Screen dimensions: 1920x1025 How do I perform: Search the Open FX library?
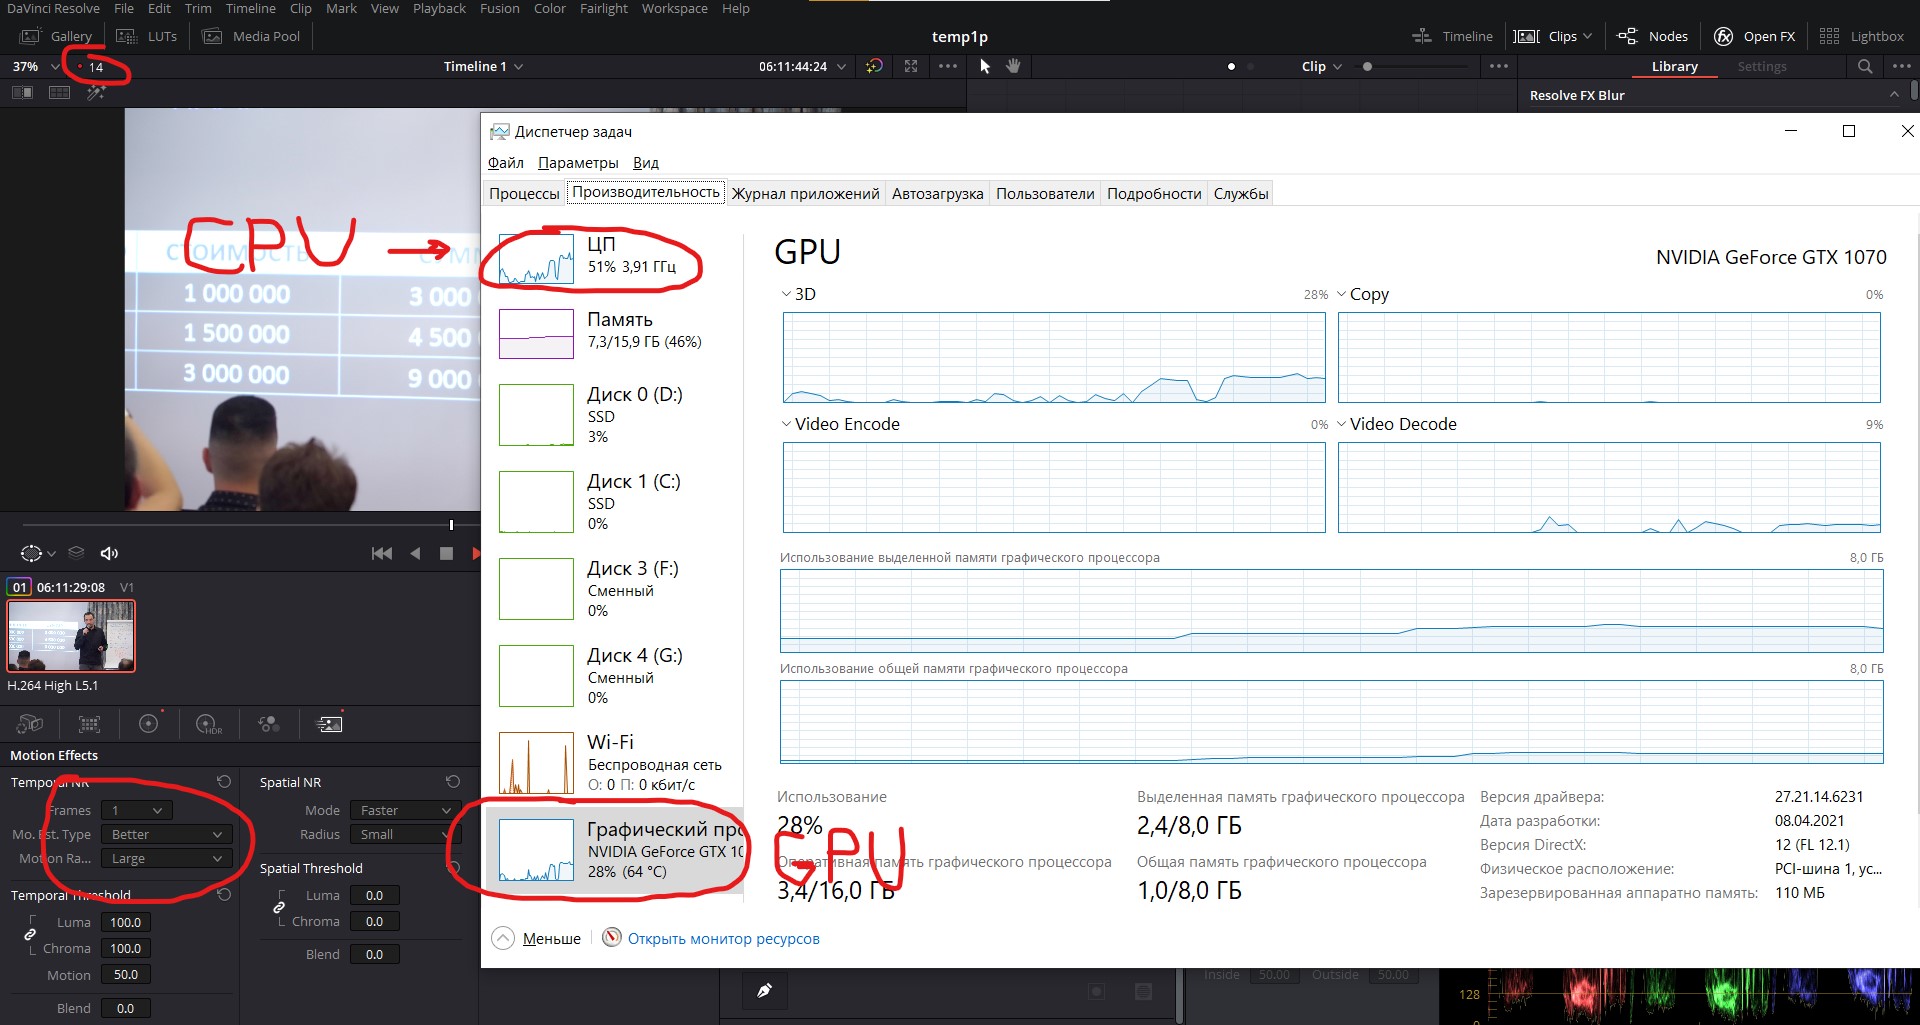point(1865,66)
